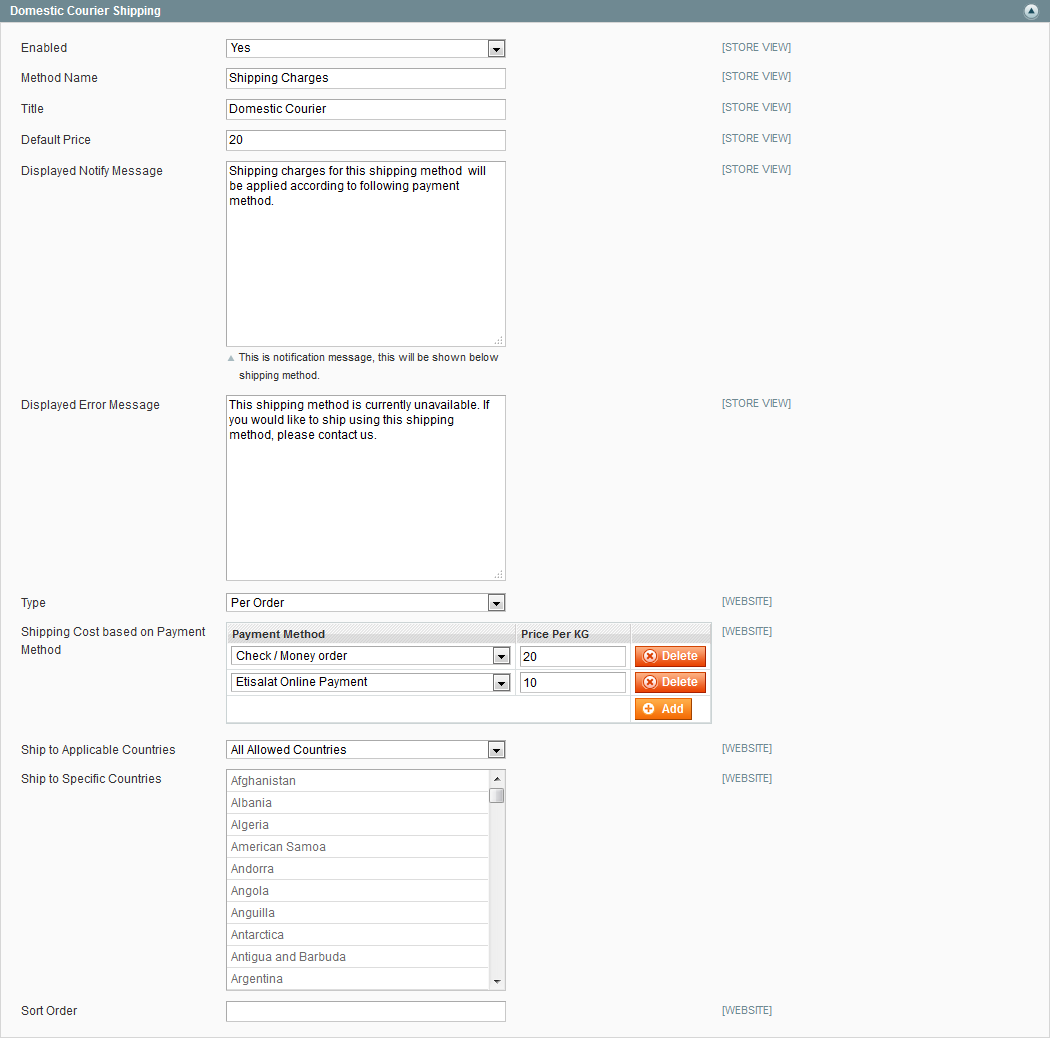1055x1039 pixels.
Task: Open the Enabled dropdown showing Yes
Action: click(x=365, y=48)
